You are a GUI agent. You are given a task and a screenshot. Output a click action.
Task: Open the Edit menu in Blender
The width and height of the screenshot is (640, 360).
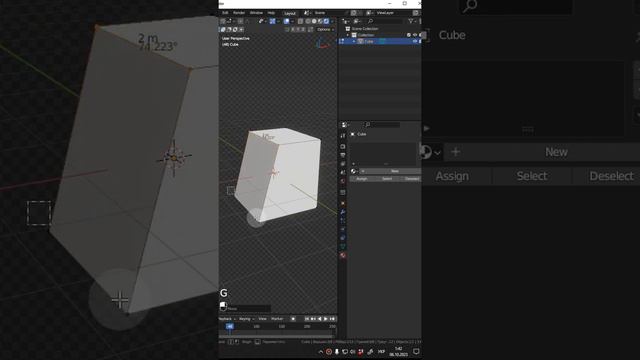[225, 13]
